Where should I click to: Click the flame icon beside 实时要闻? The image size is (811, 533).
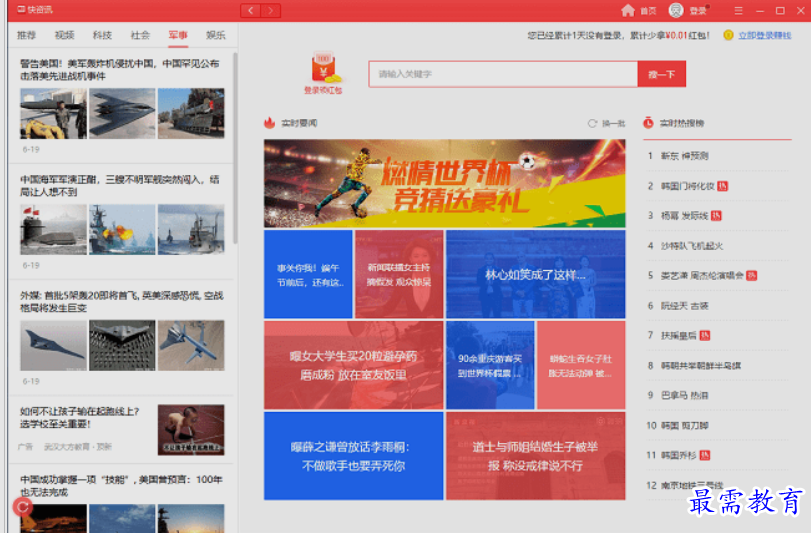269,123
